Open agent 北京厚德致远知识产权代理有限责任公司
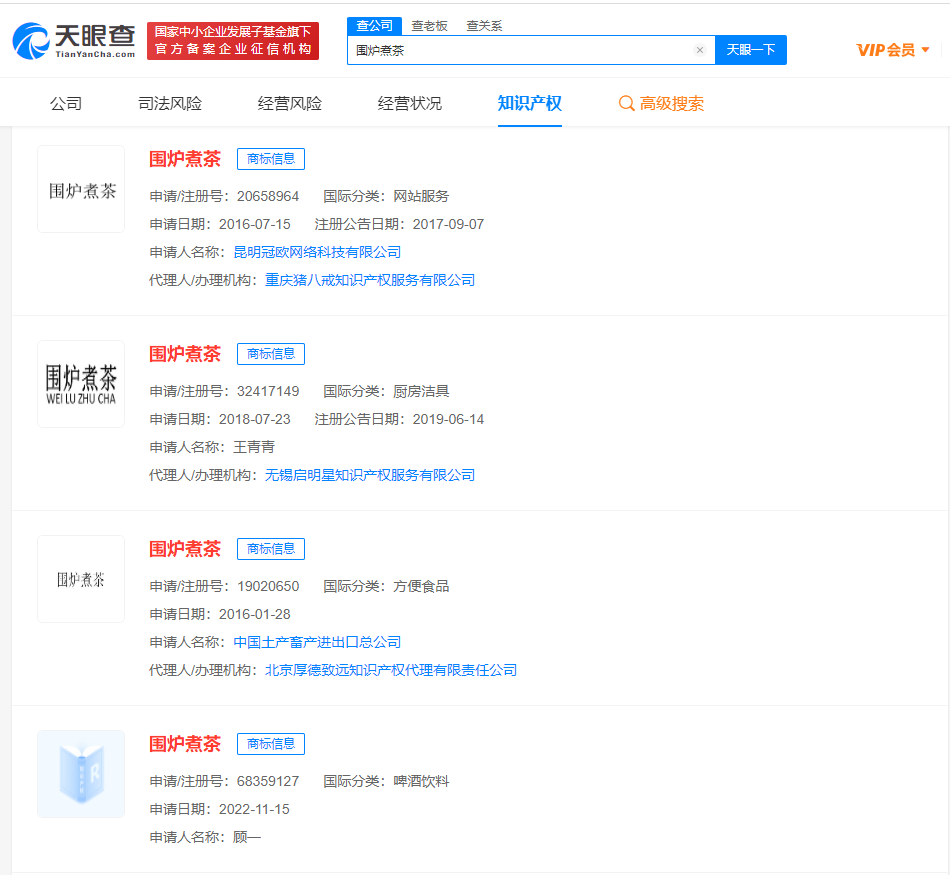The image size is (950, 875). click(x=391, y=671)
